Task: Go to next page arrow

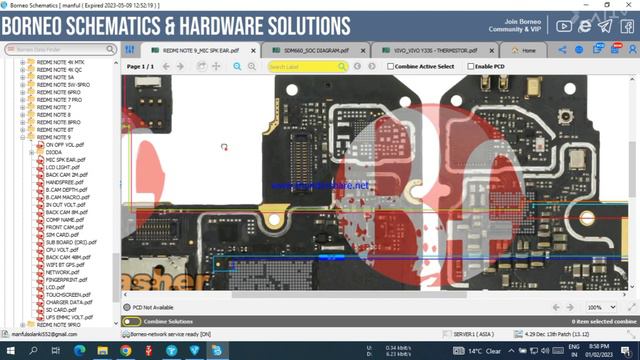Action: (x=180, y=66)
